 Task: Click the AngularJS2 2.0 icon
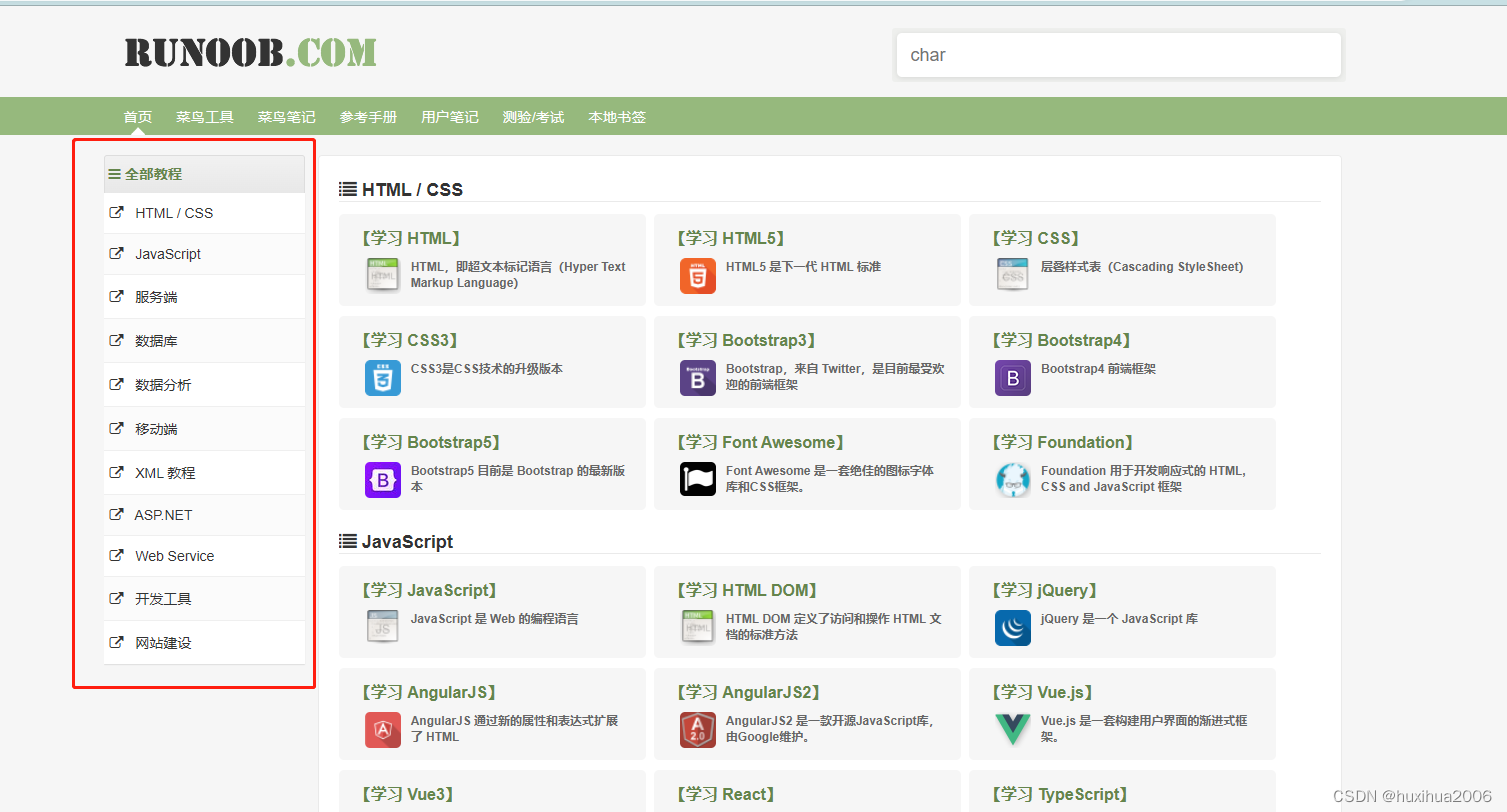698,730
